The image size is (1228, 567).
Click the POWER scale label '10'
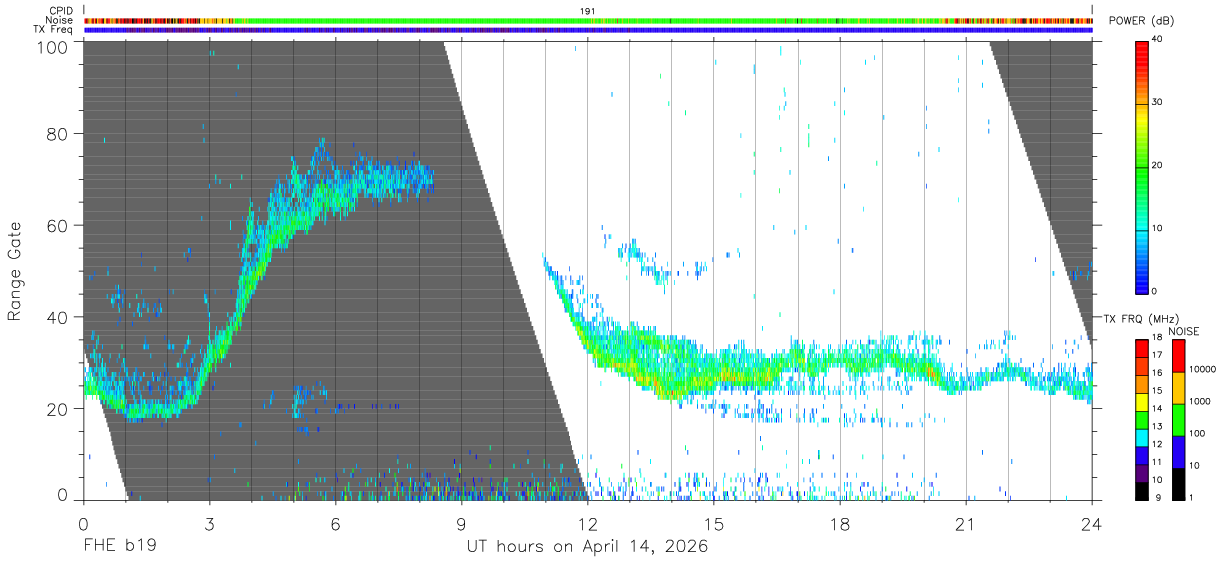click(1157, 229)
